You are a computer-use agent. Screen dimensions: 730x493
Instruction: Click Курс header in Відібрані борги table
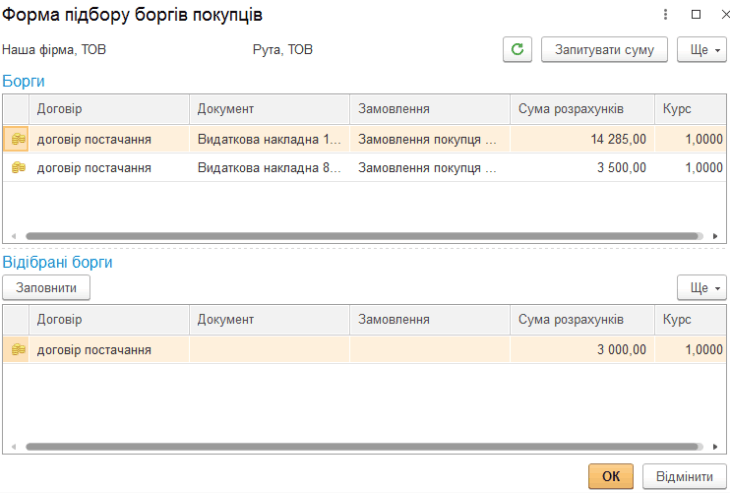tap(690, 320)
